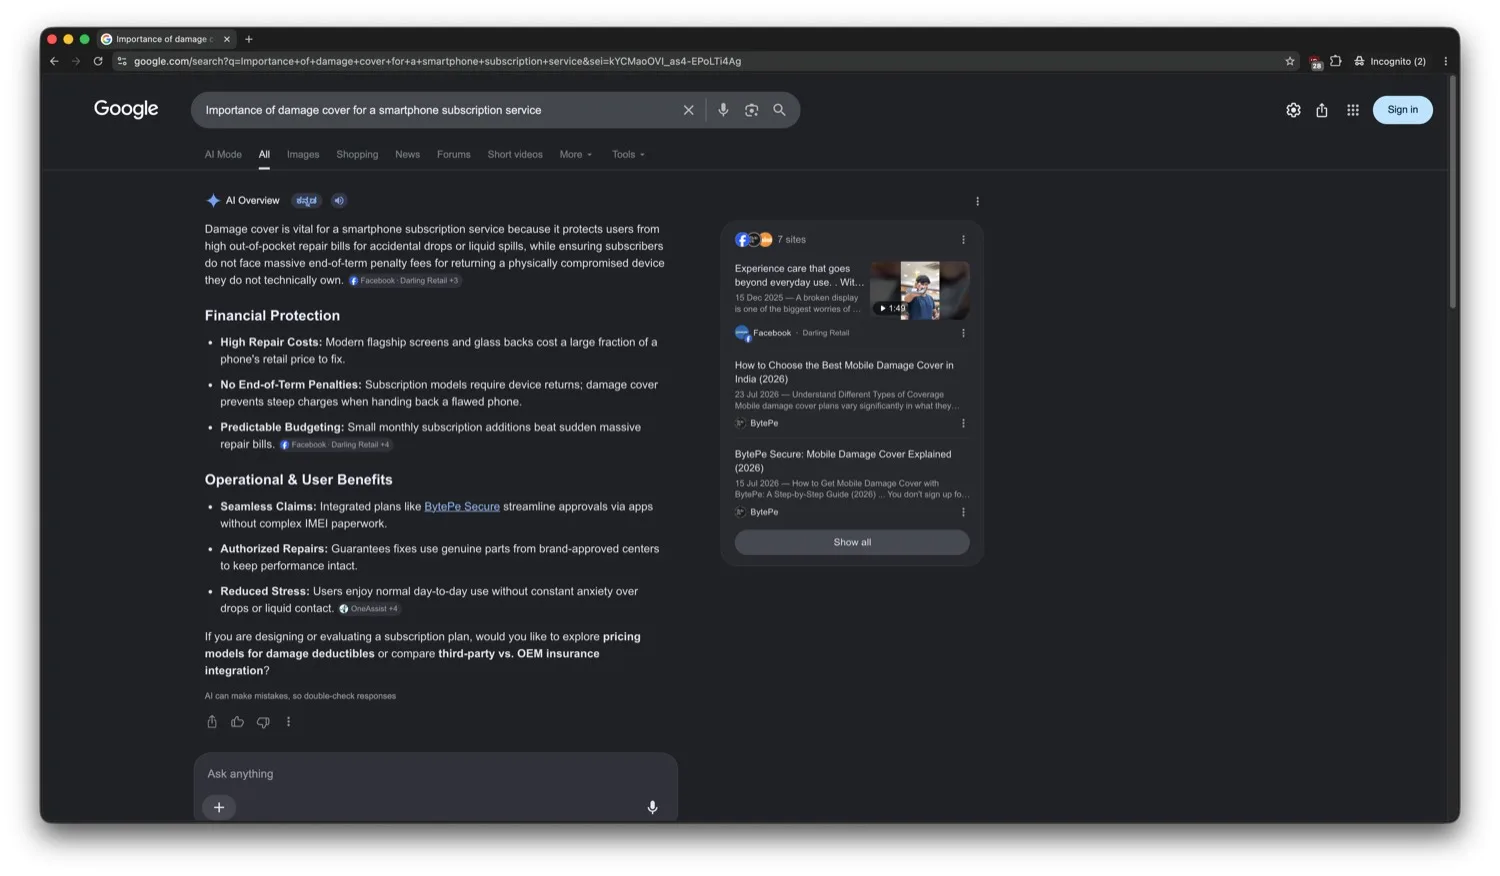Screen dimensions: 1500x876
Task: Open a new browser tab
Action: click(249, 39)
